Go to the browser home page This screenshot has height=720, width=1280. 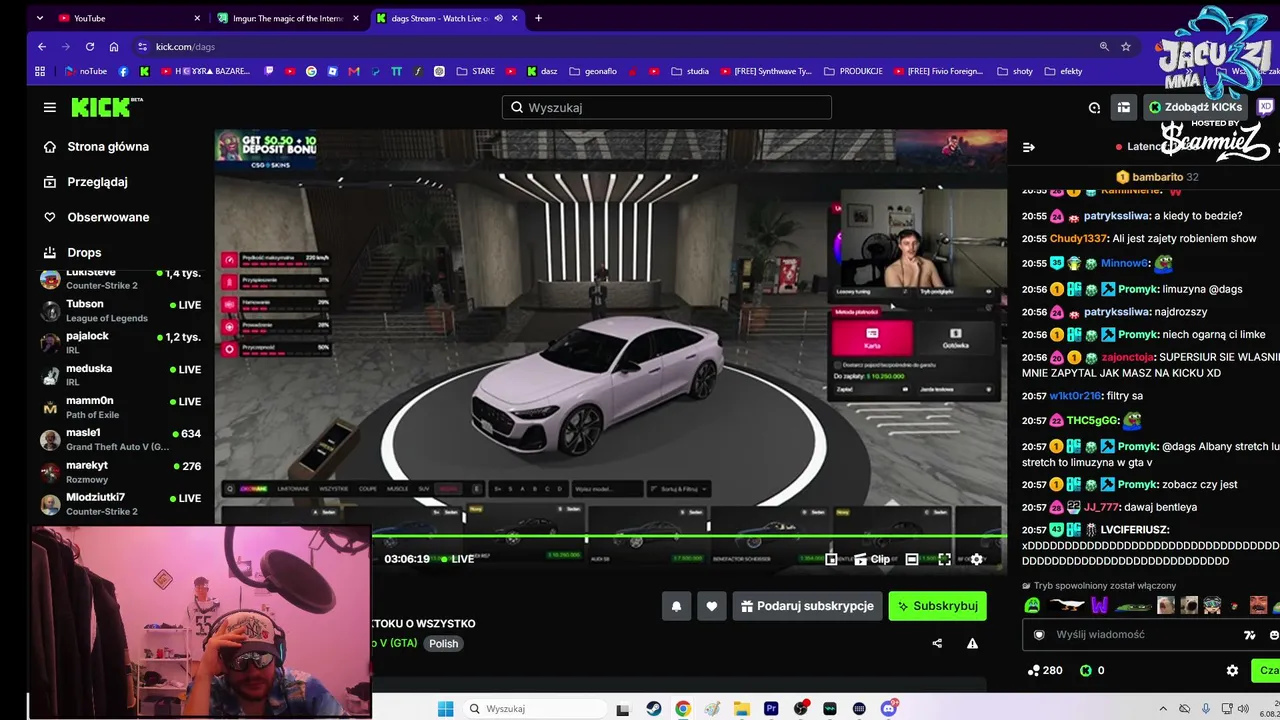pos(114,46)
